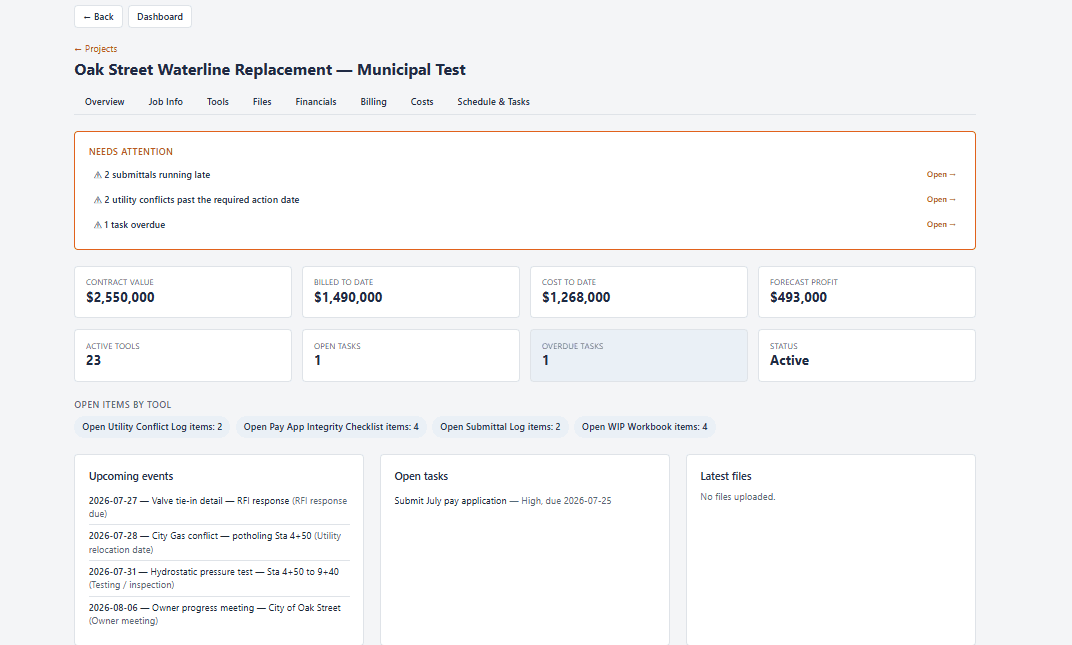
Task: Open link for 1 task overdue
Action: (x=941, y=224)
